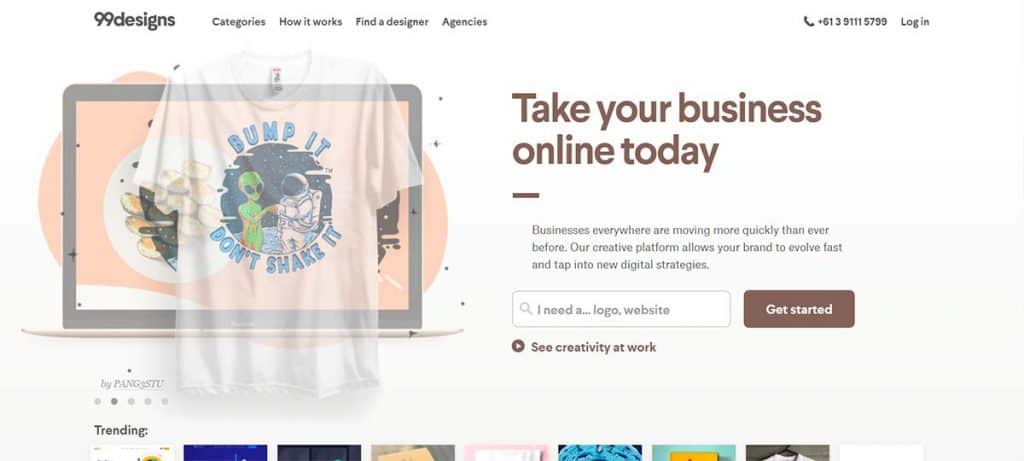Go to Find a designer
The width and height of the screenshot is (1024, 461).
[x=392, y=22]
